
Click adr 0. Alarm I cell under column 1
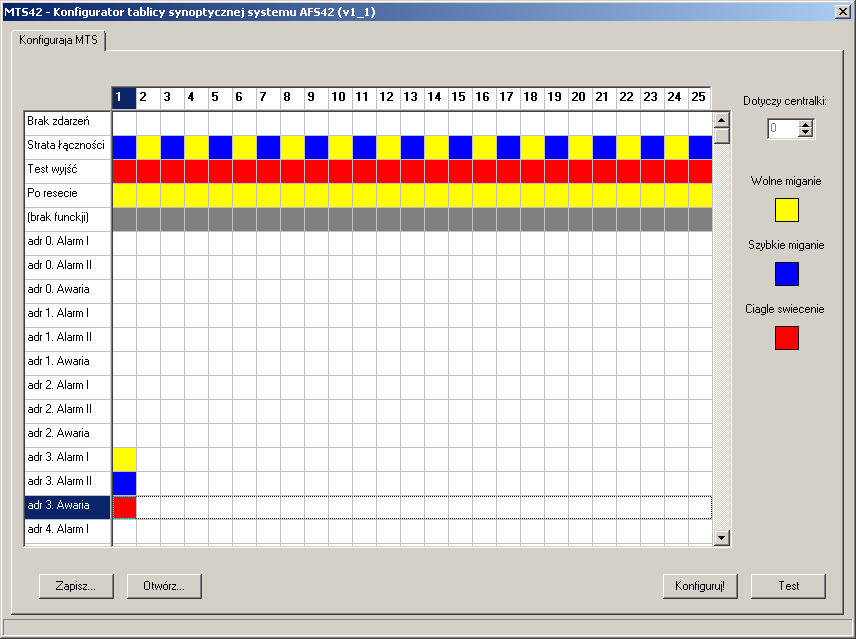coord(124,243)
